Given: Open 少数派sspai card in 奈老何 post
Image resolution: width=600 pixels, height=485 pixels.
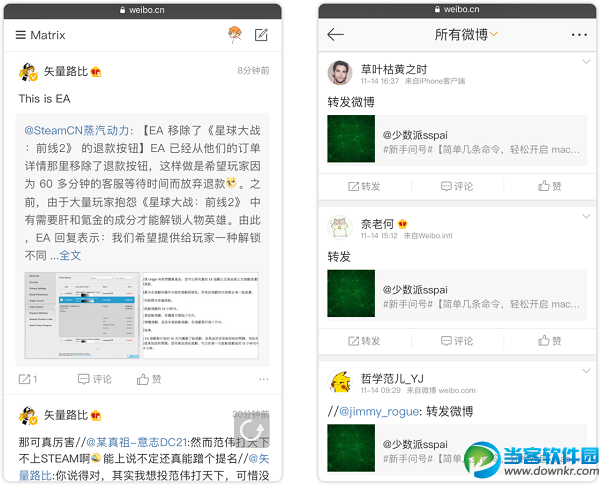Looking at the screenshot, I should [457, 295].
